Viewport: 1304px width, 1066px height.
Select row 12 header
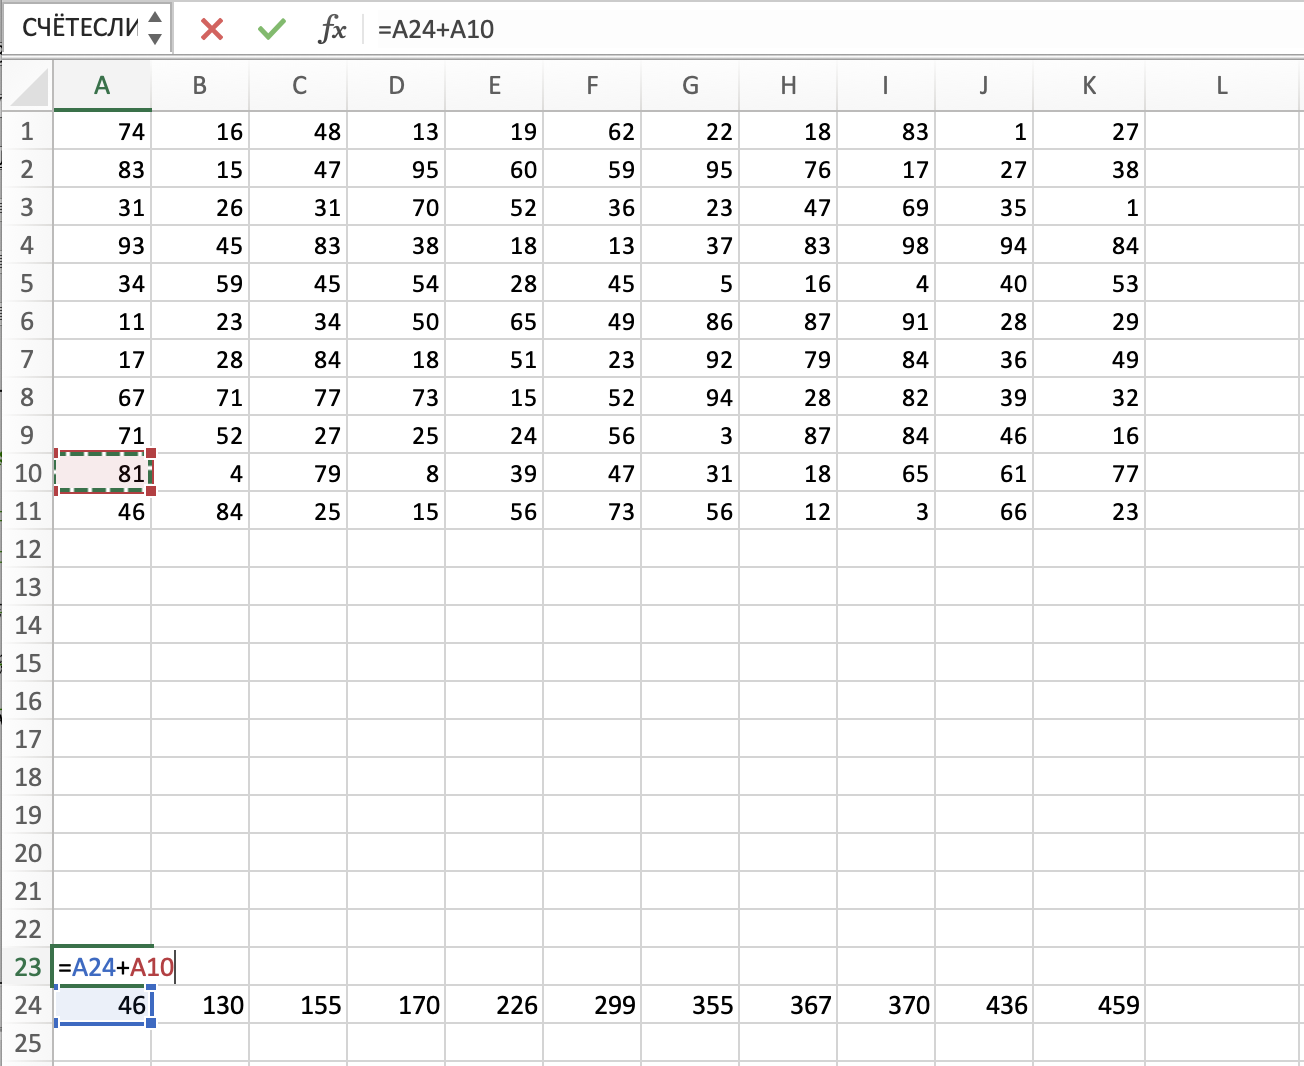click(x=27, y=549)
